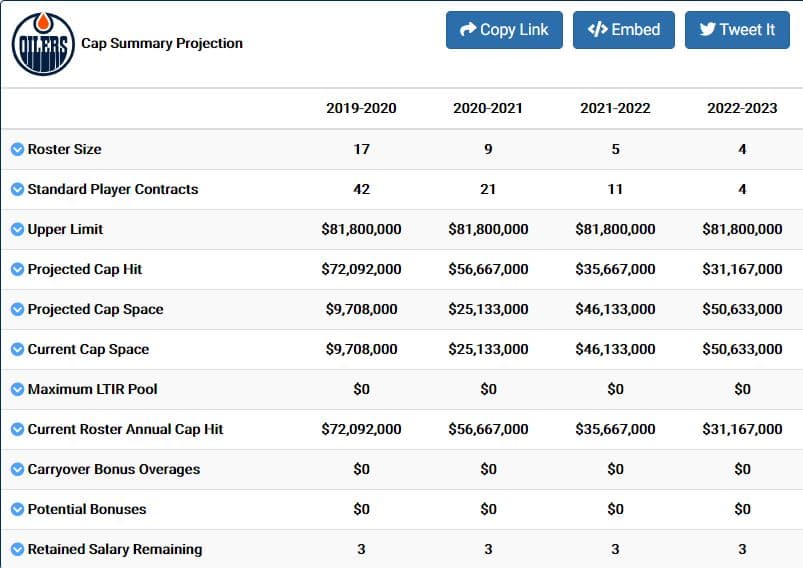Image resolution: width=803 pixels, height=568 pixels.
Task: Click the Copy Link button
Action: 504,30
